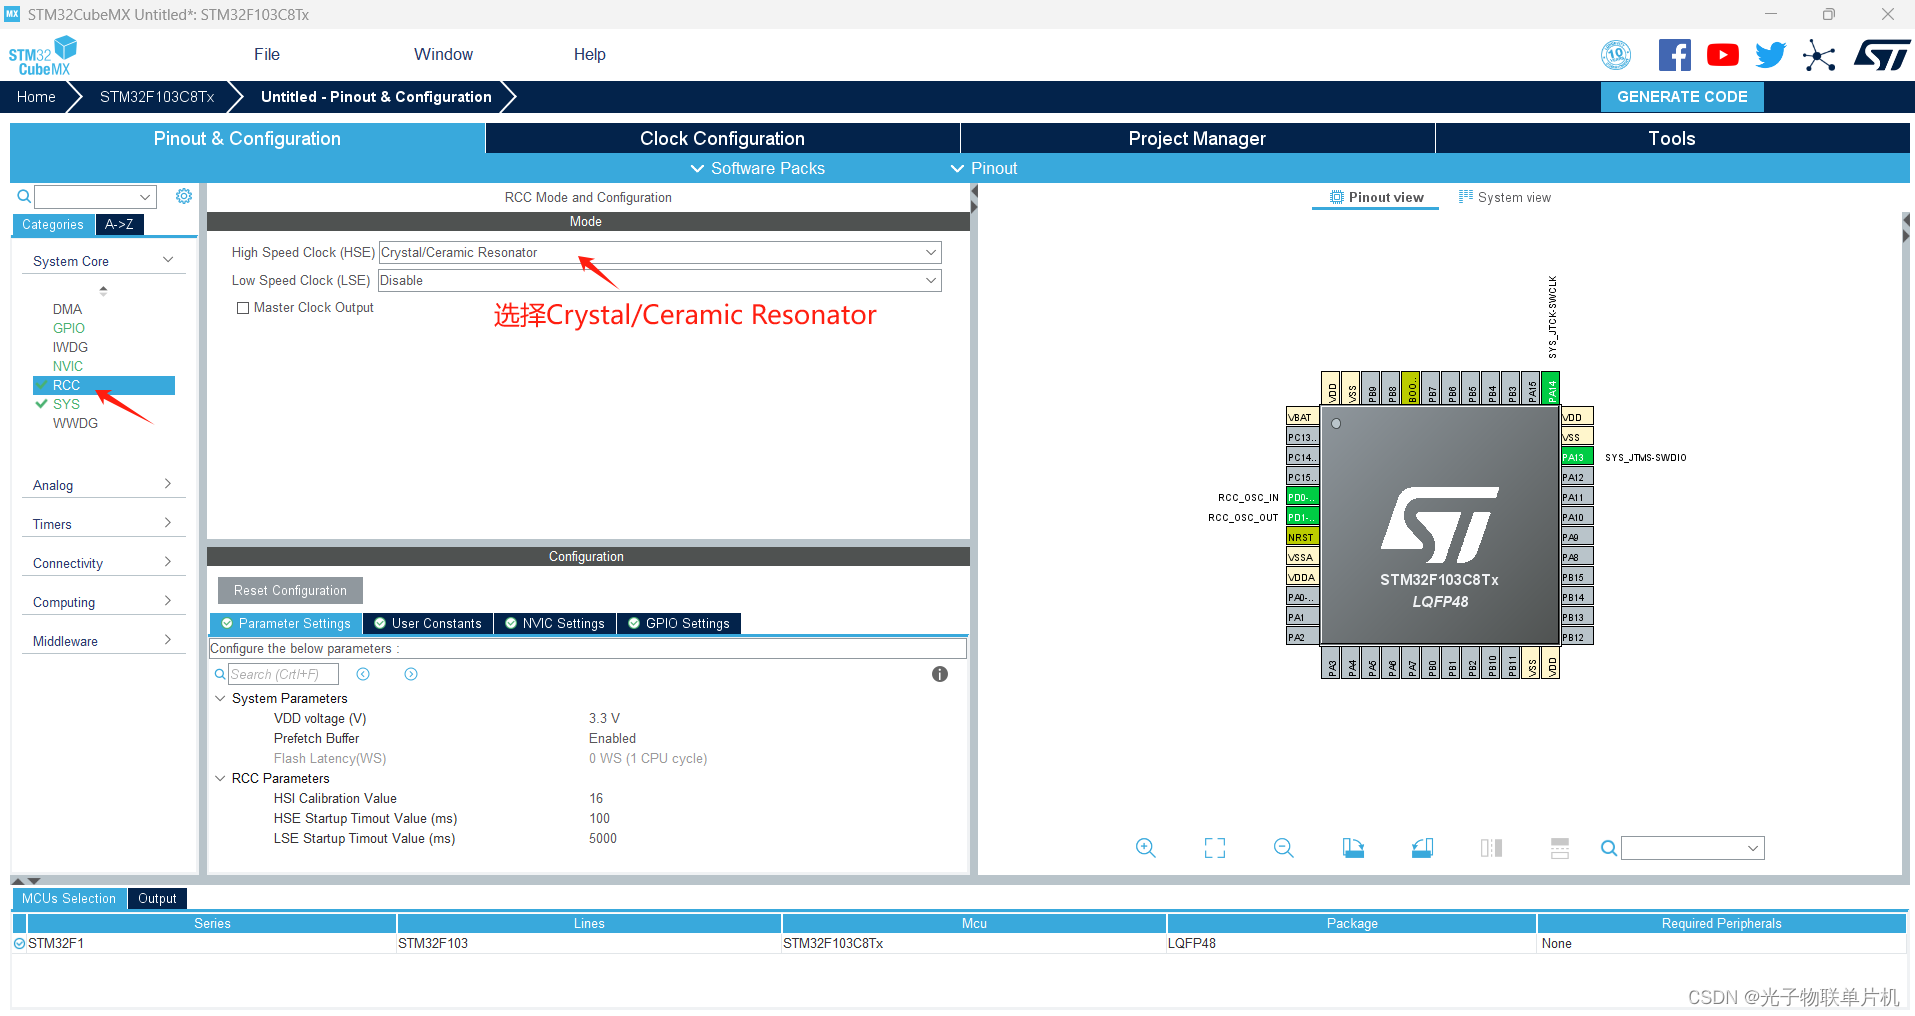Open the peripheral search combo box

(95, 197)
